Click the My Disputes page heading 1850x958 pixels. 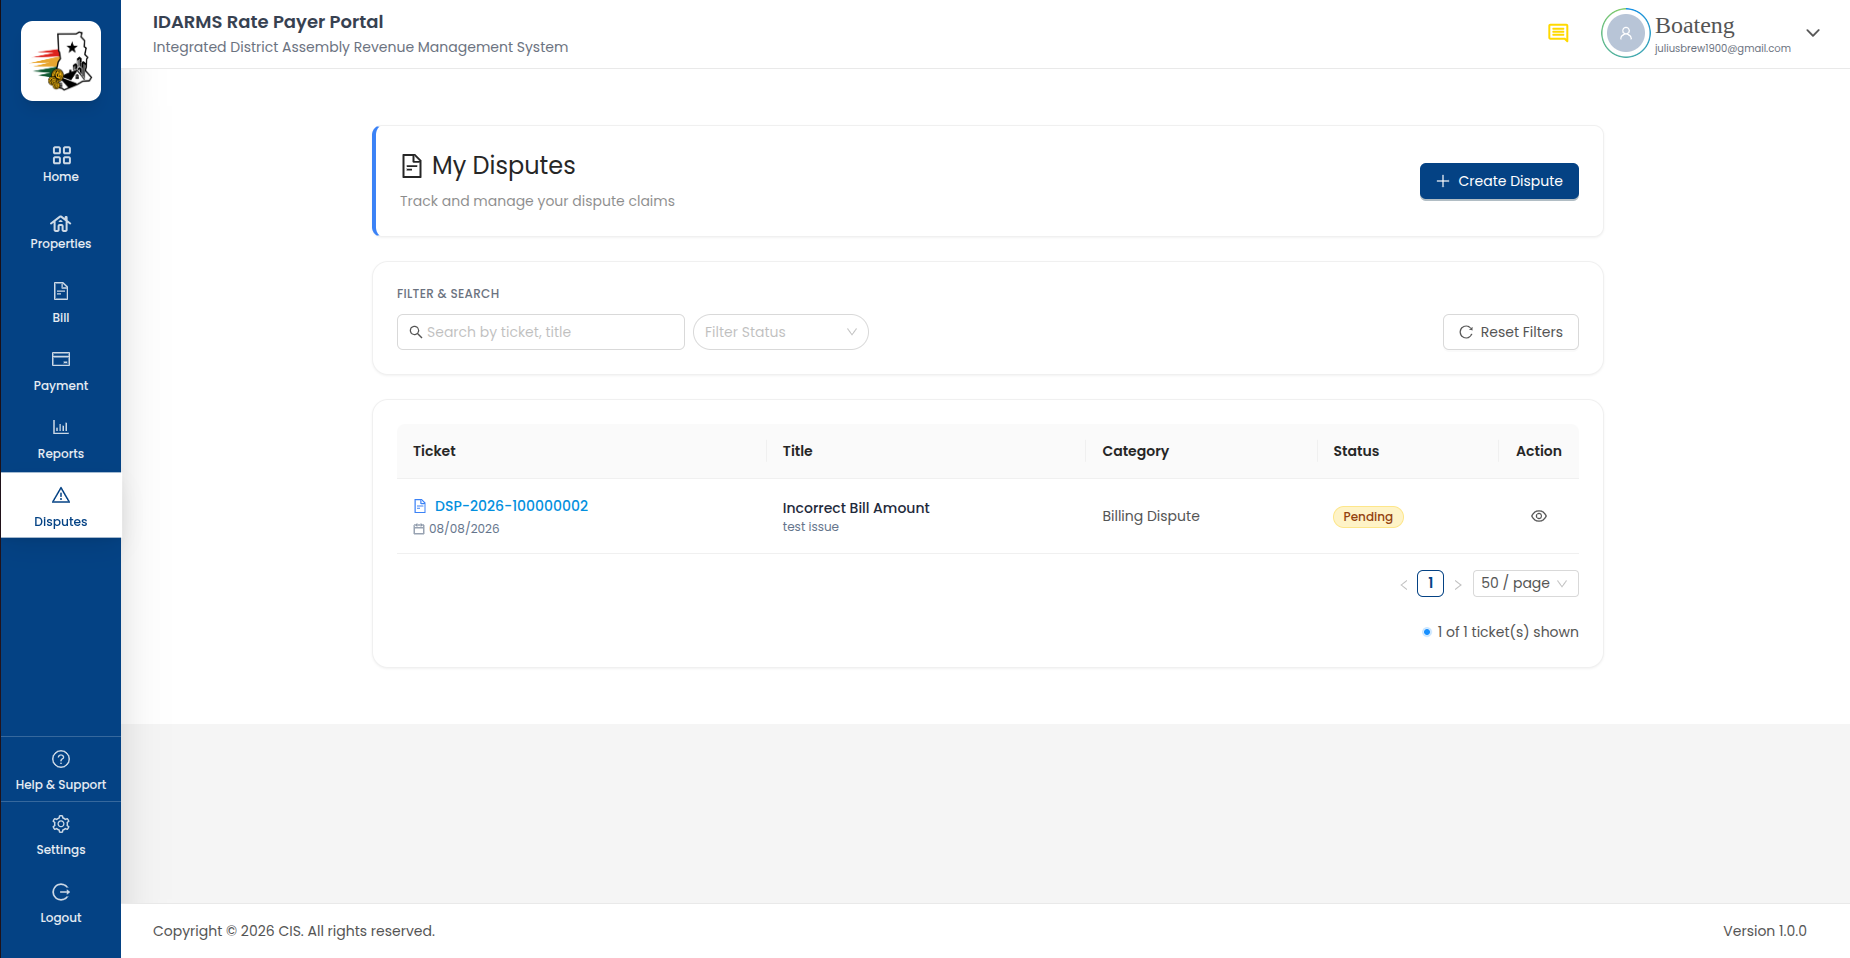click(504, 165)
